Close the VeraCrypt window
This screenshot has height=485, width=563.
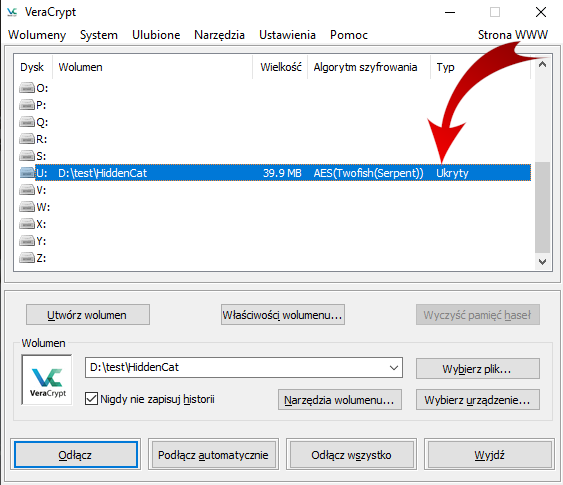541,12
